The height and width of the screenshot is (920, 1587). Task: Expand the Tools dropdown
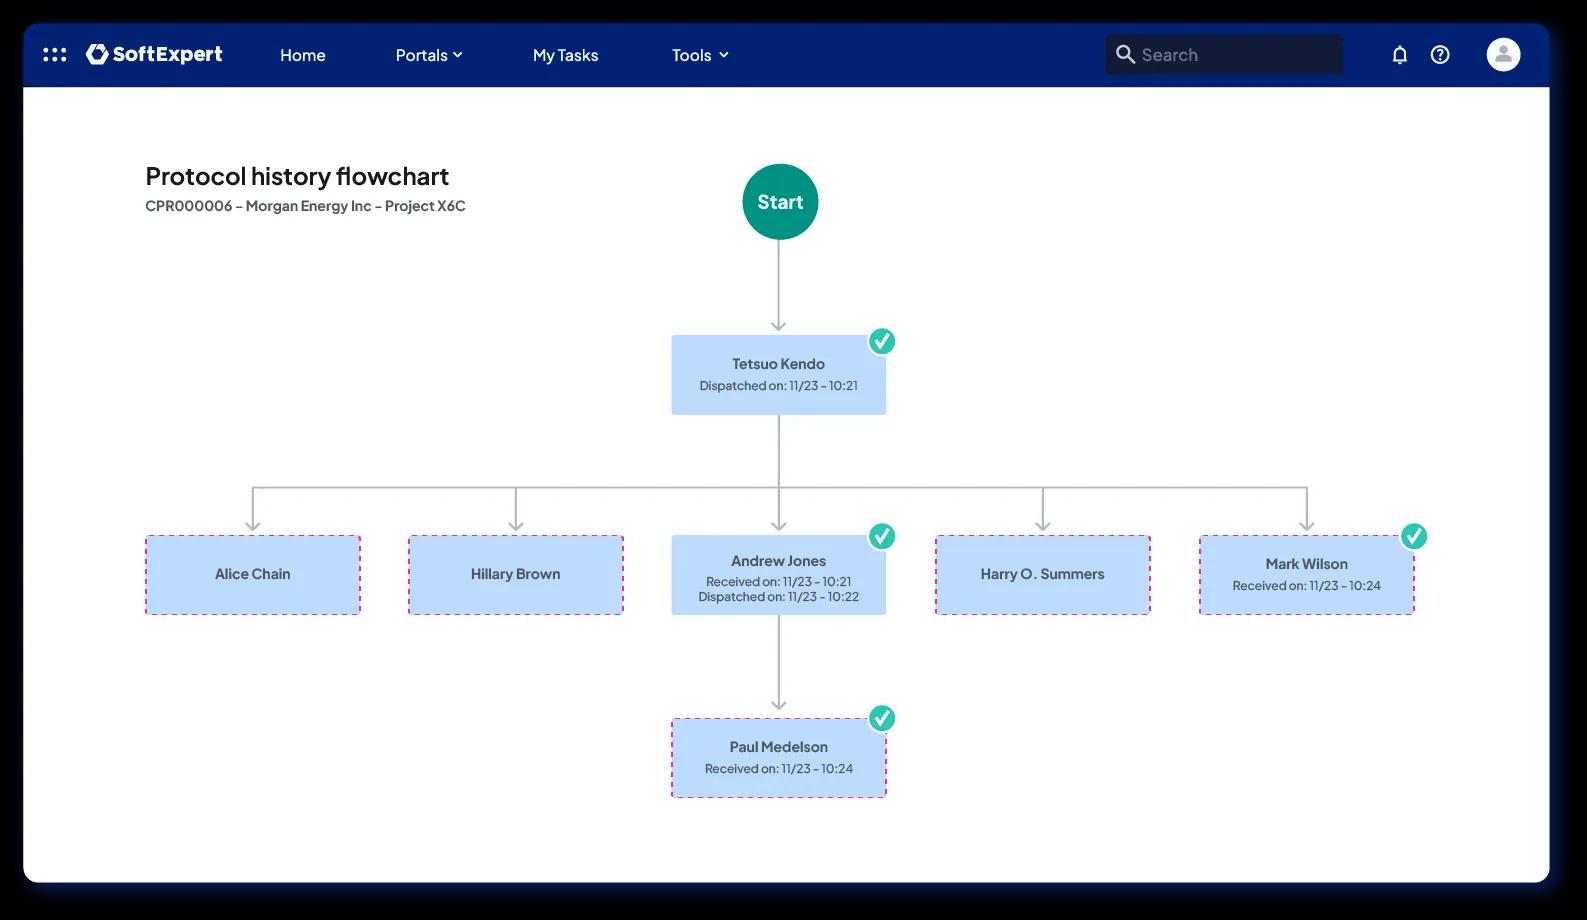pos(700,55)
